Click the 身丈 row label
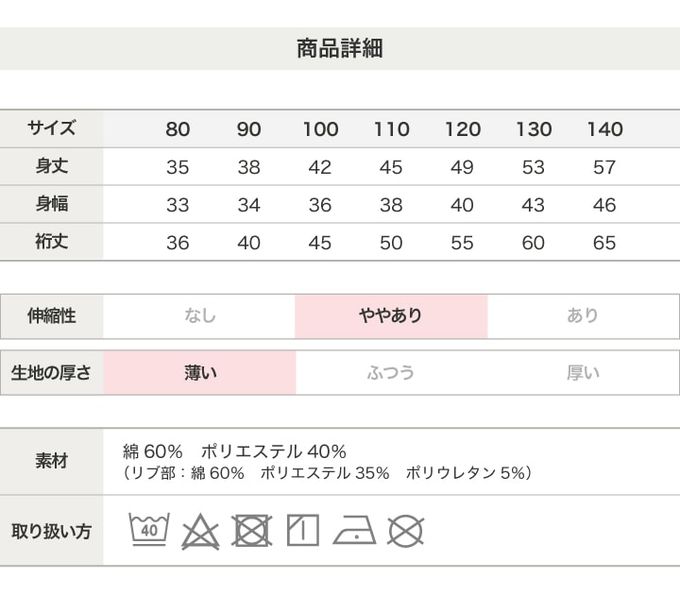Screen dimensions: 680x595 [x=51, y=166]
